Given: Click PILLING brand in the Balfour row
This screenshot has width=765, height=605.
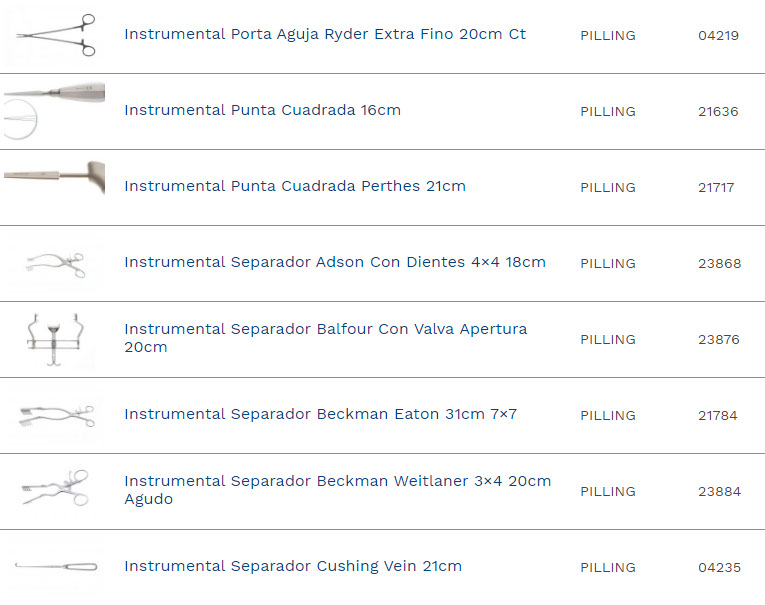Looking at the screenshot, I should point(607,340).
